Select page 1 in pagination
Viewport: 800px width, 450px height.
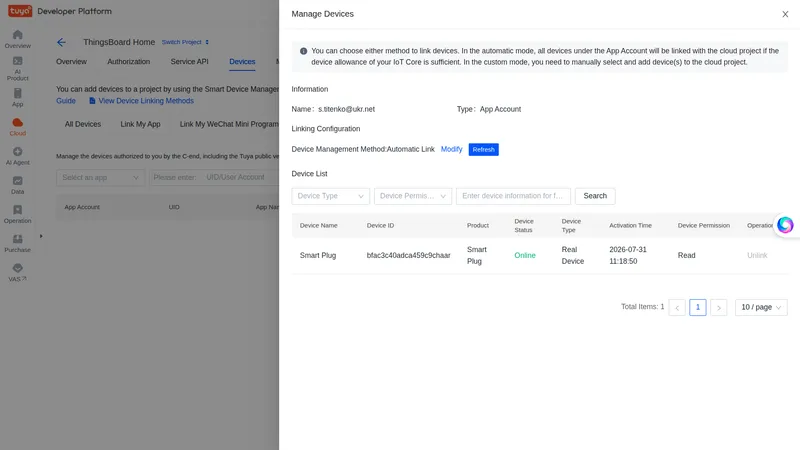pyautogui.click(x=697, y=307)
